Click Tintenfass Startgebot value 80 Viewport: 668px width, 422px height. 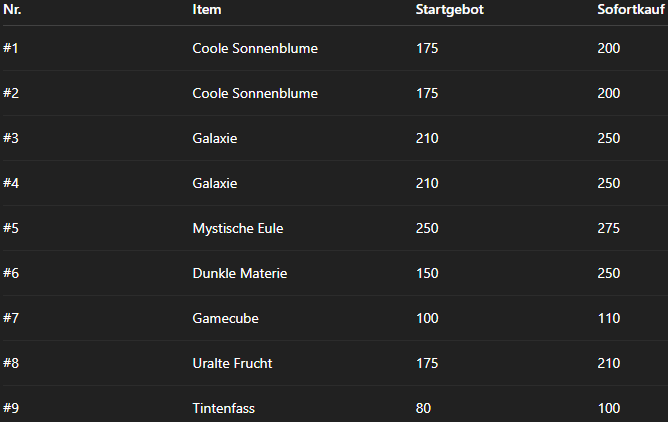(423, 408)
